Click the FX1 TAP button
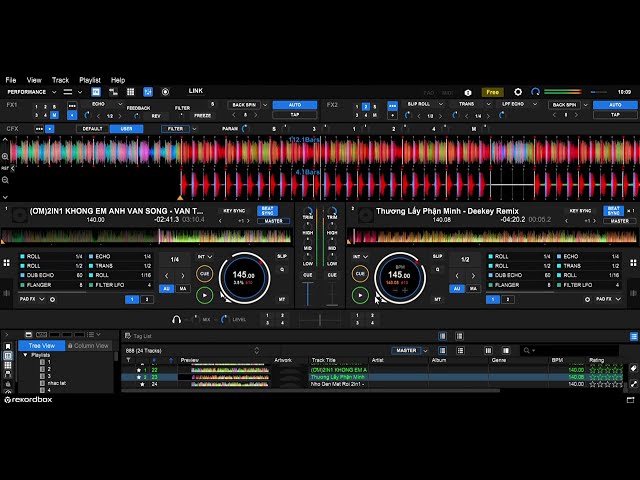640x480 pixels. click(x=295, y=115)
